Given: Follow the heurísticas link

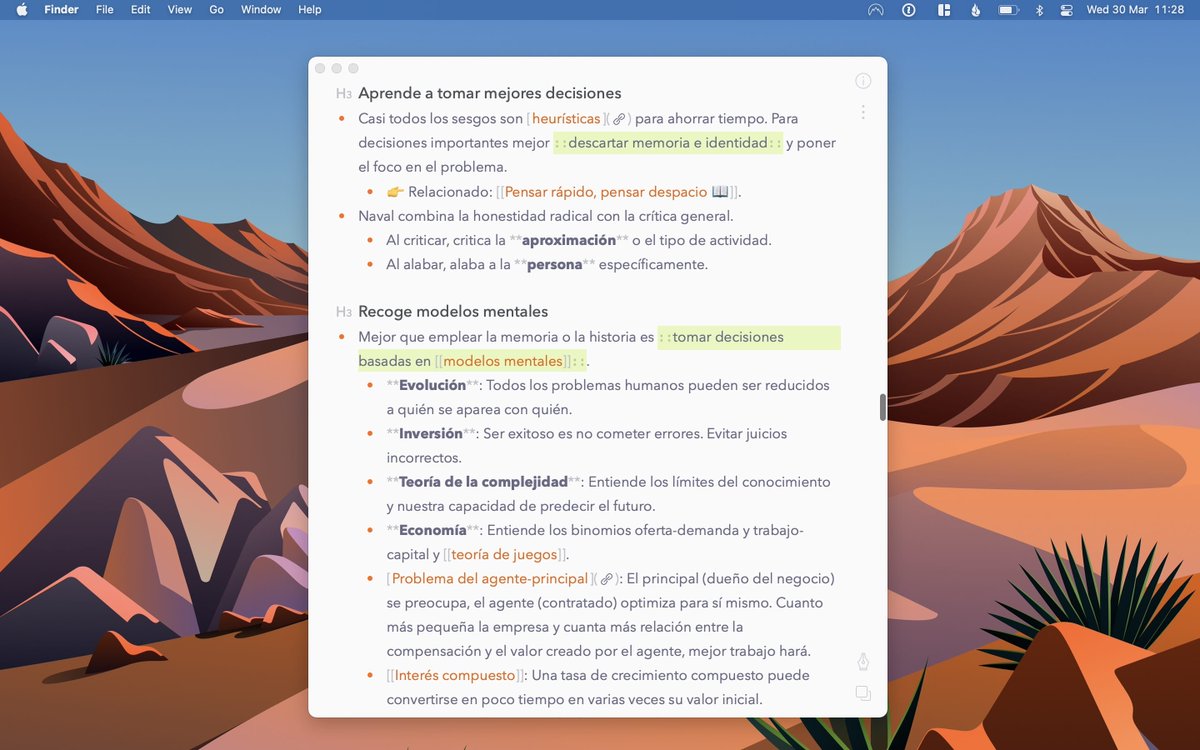Looking at the screenshot, I should tap(566, 119).
